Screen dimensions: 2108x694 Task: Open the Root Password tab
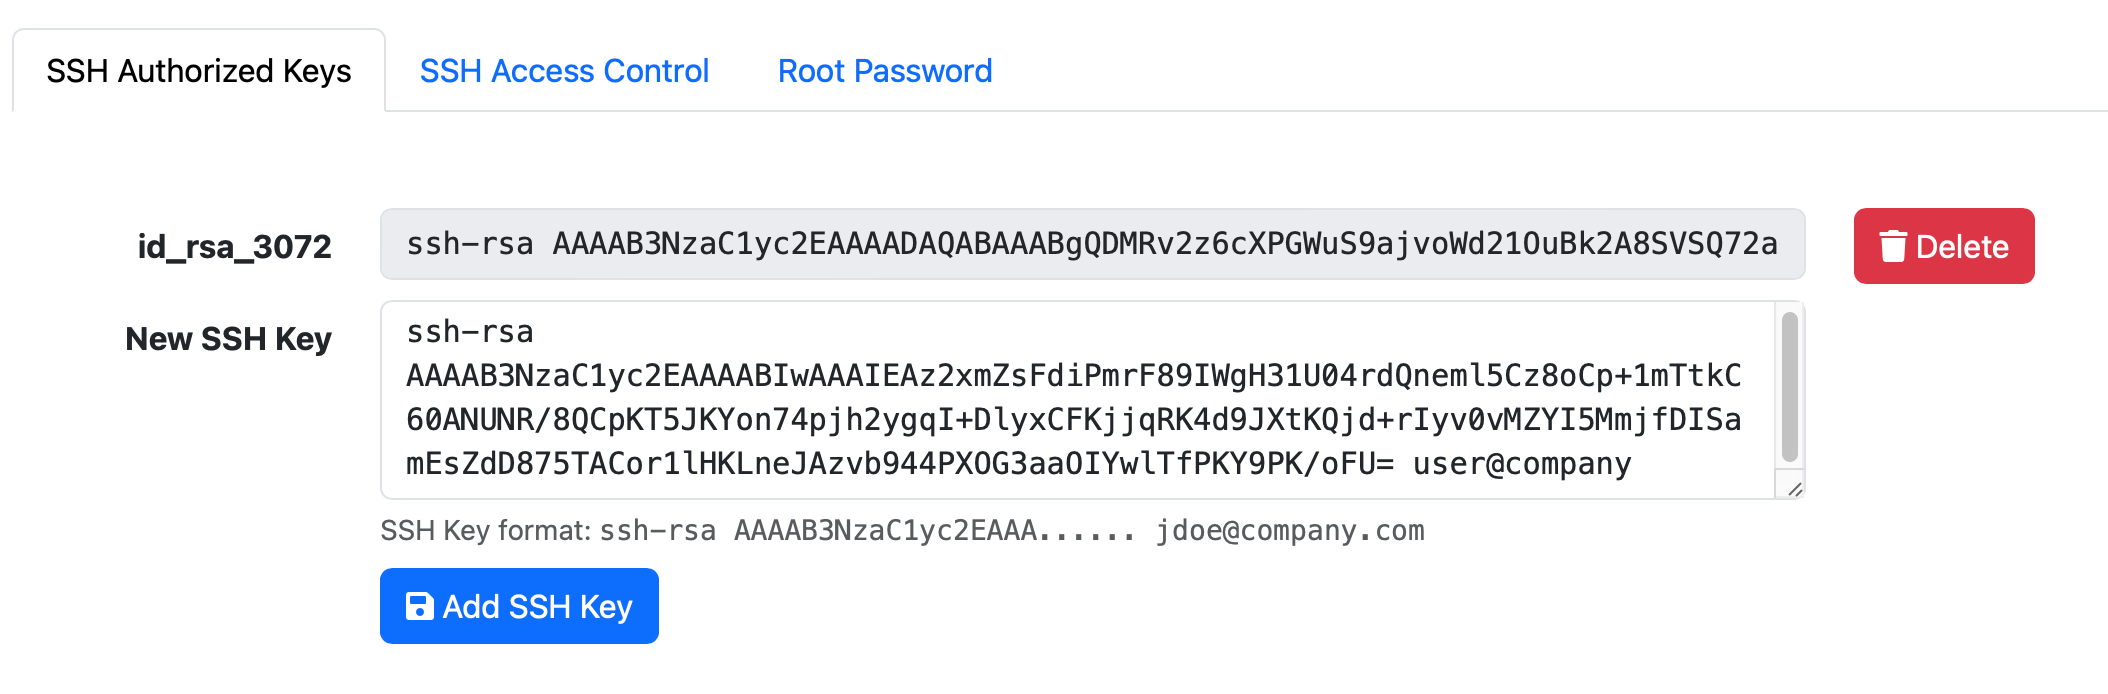tap(884, 70)
